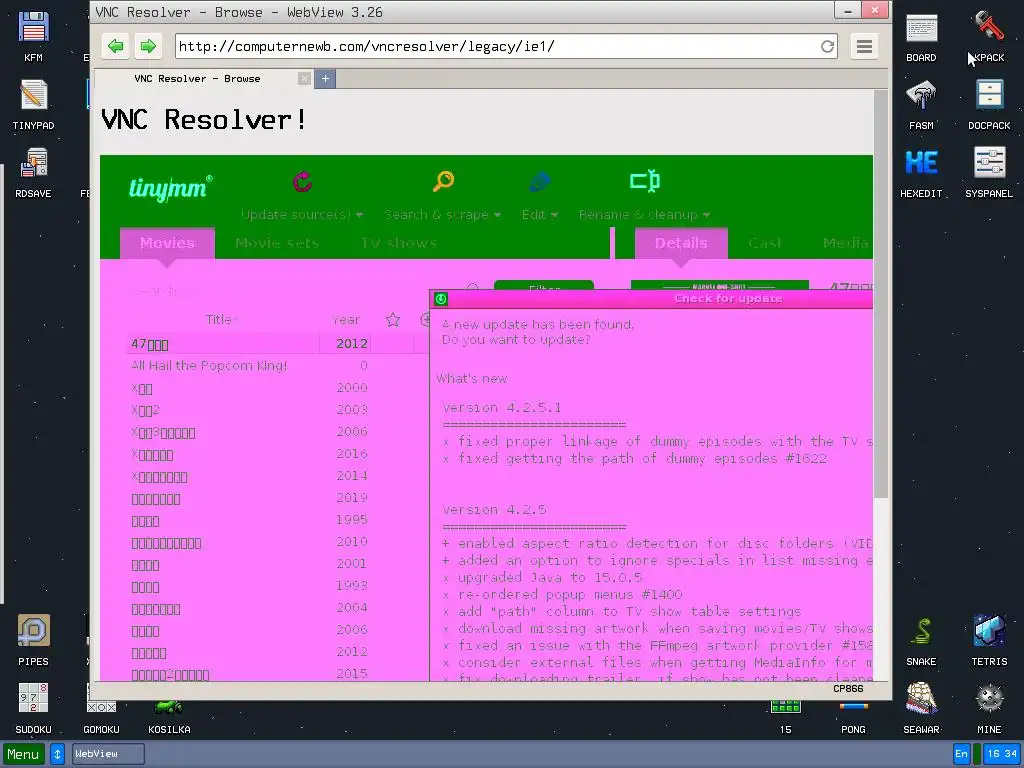This screenshot has height=768, width=1024.
Task: Open the KFM desktop icon
Action: pos(33,37)
